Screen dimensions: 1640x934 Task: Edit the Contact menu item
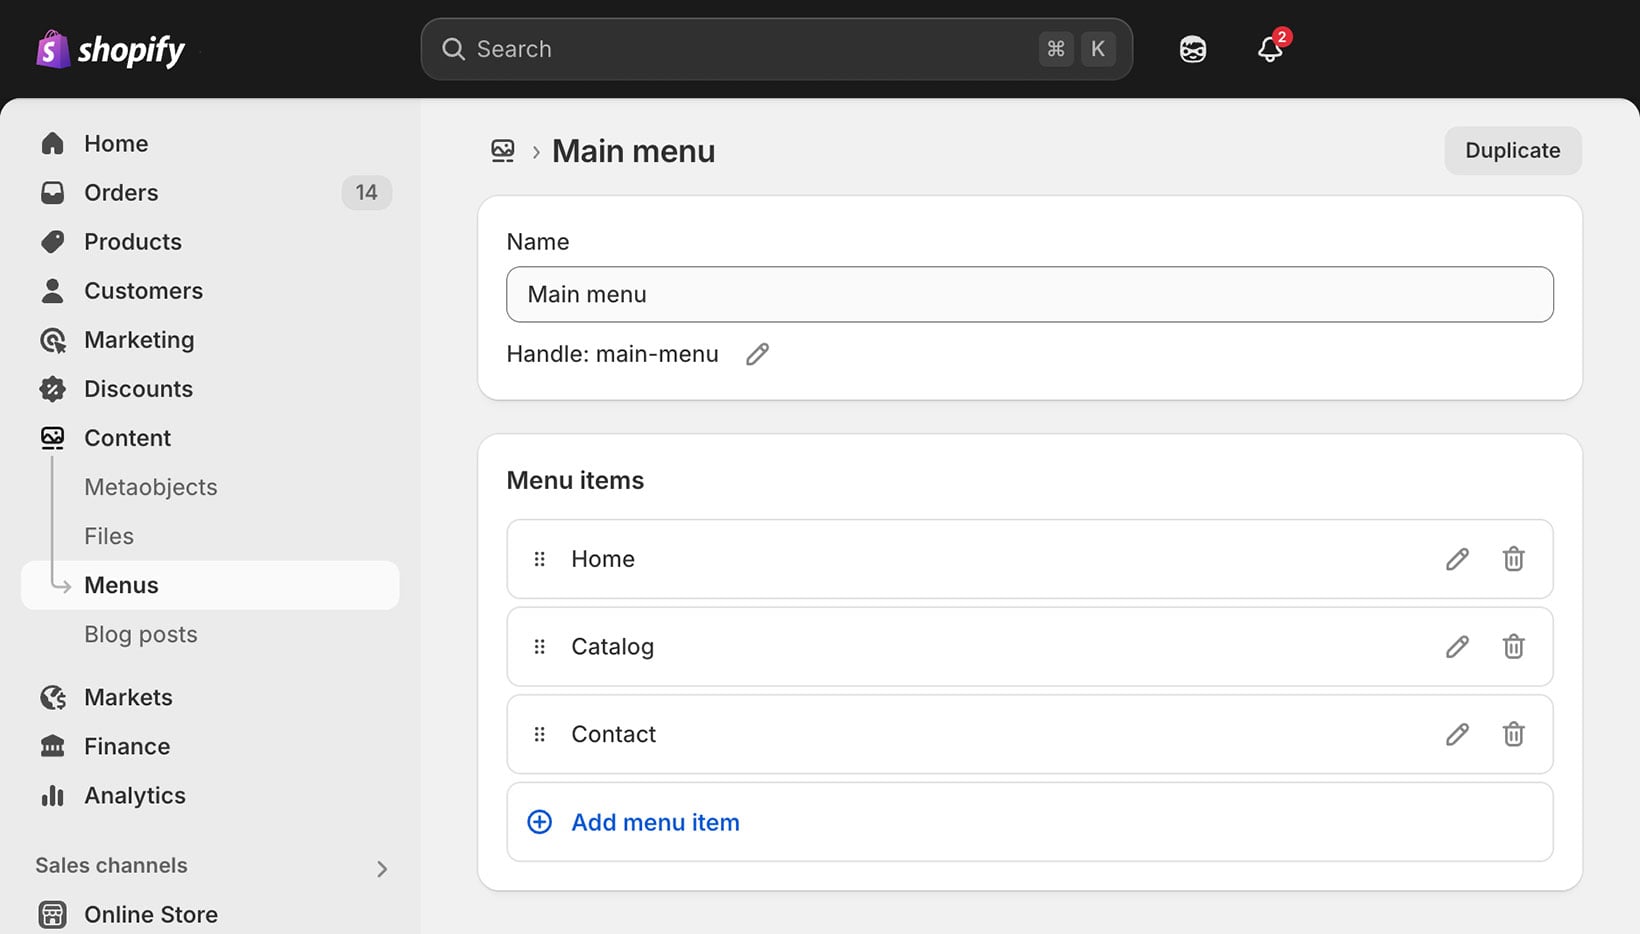coord(1457,734)
